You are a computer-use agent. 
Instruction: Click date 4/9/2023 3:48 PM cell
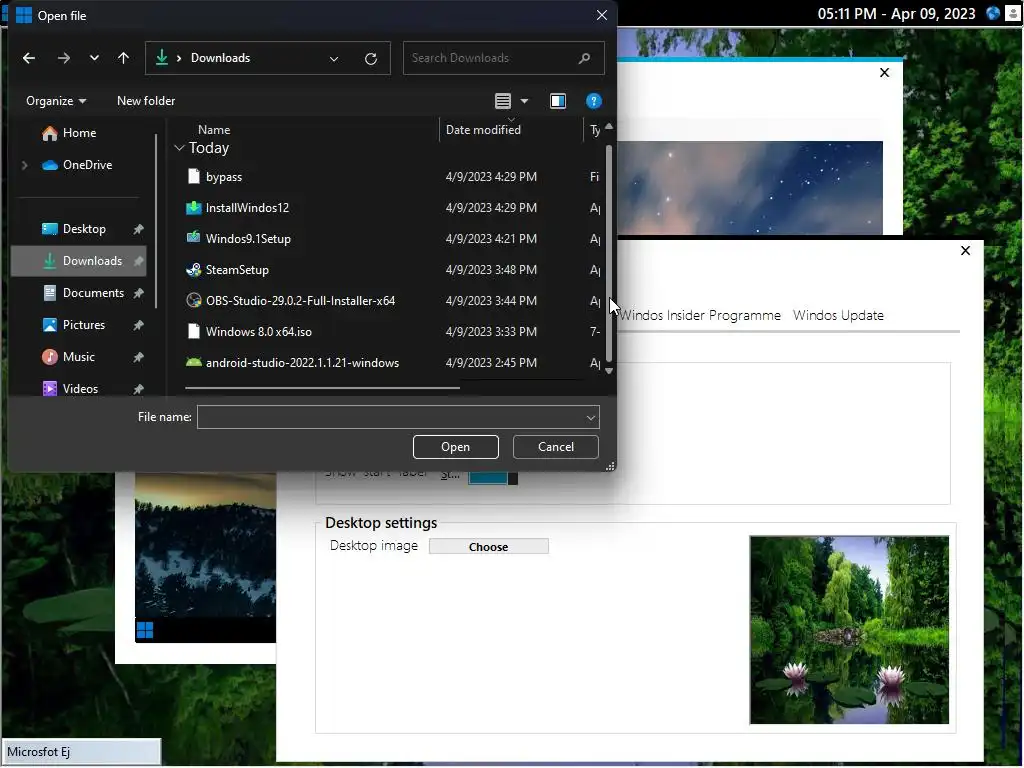coord(491,270)
